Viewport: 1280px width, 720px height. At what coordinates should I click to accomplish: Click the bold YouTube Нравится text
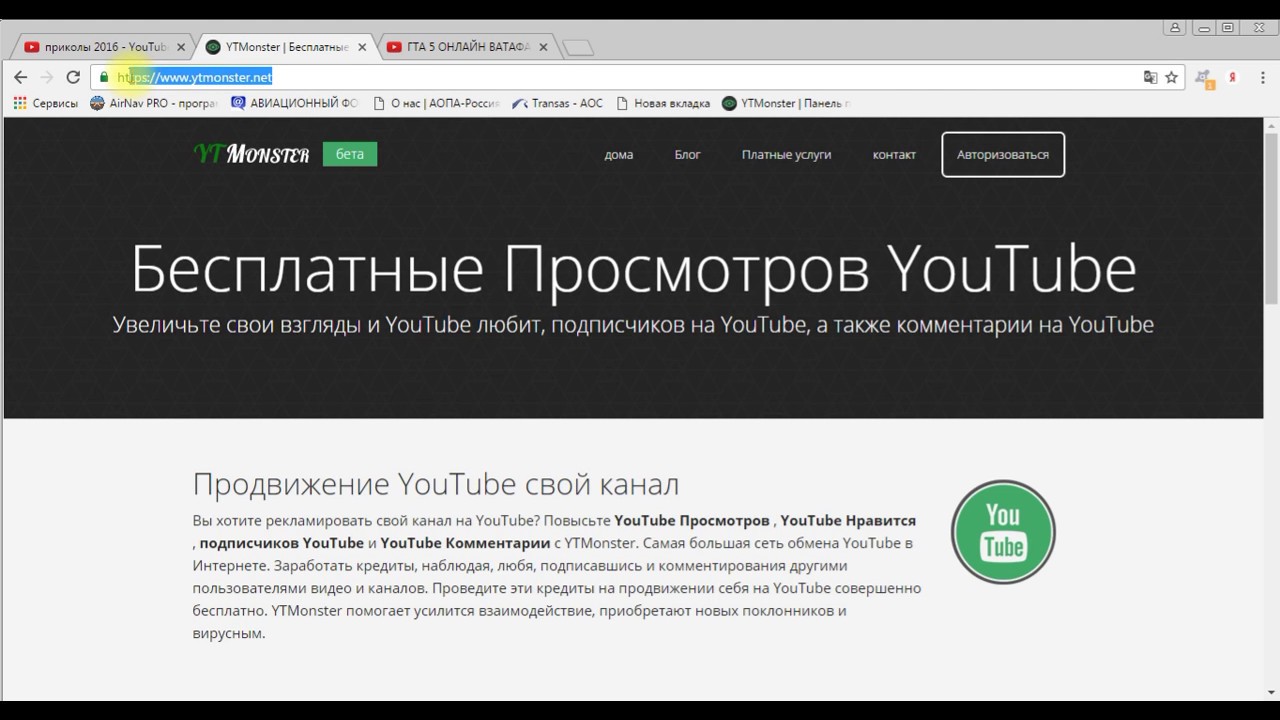click(x=848, y=520)
